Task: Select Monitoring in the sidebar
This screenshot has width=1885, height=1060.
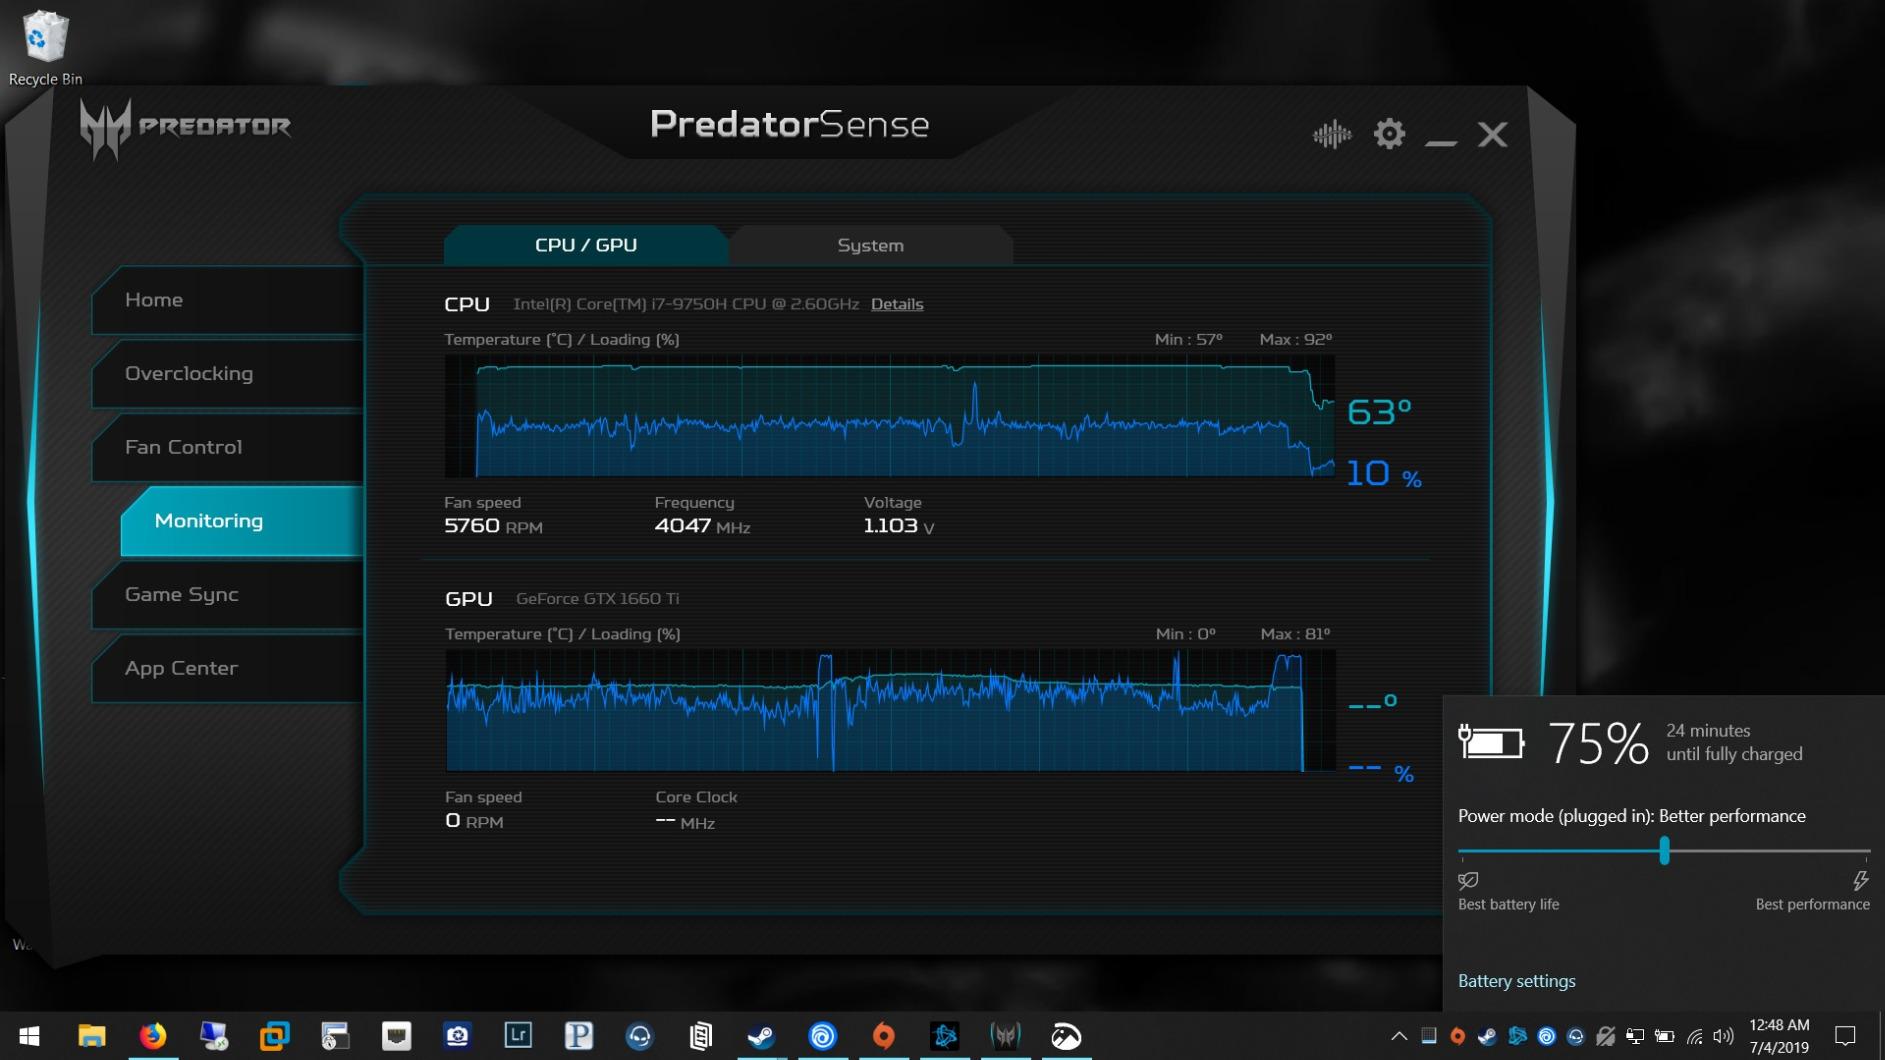Action: click(x=242, y=521)
